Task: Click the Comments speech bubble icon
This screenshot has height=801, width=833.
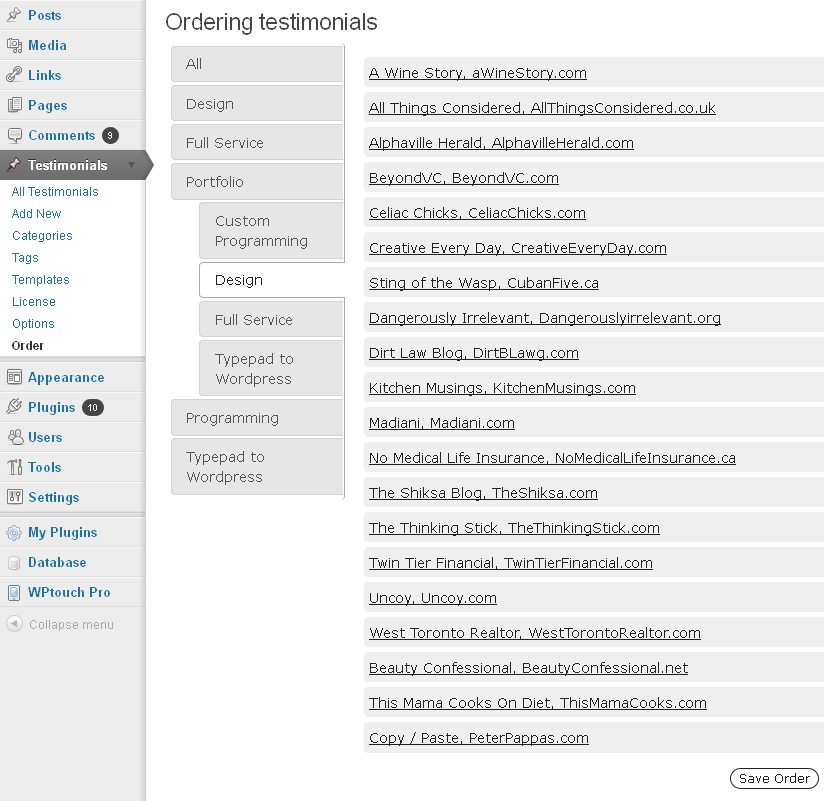Action: tap(14, 135)
